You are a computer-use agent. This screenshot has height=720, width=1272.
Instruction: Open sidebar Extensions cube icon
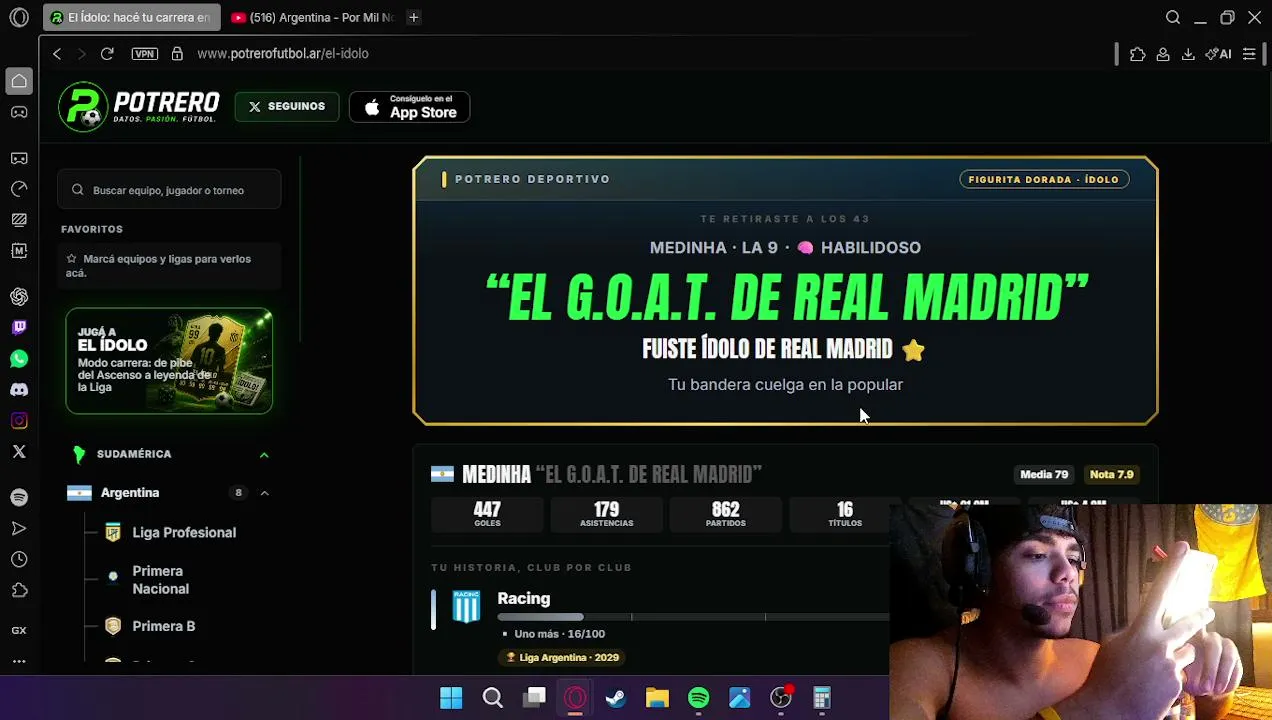[x=19, y=590]
